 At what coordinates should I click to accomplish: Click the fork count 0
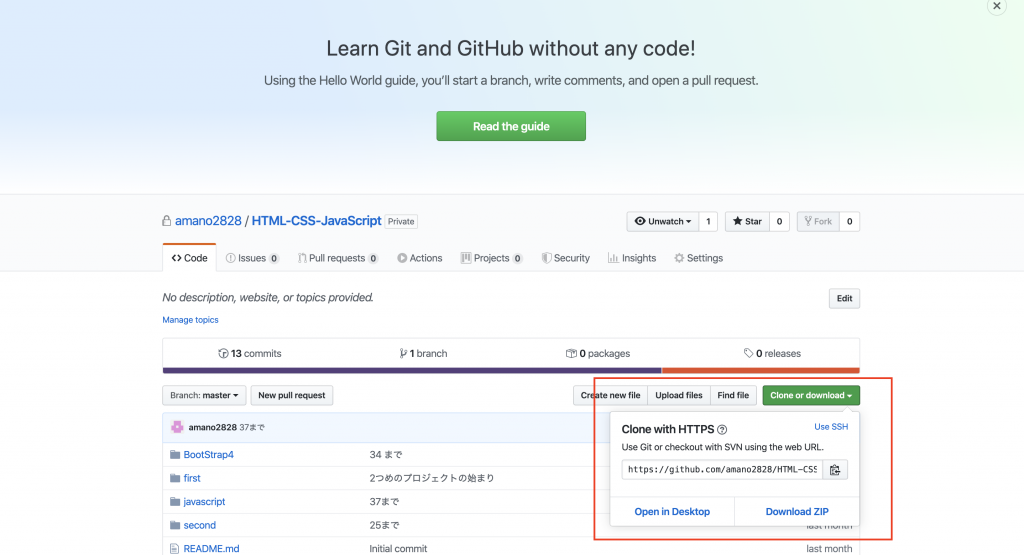850,221
